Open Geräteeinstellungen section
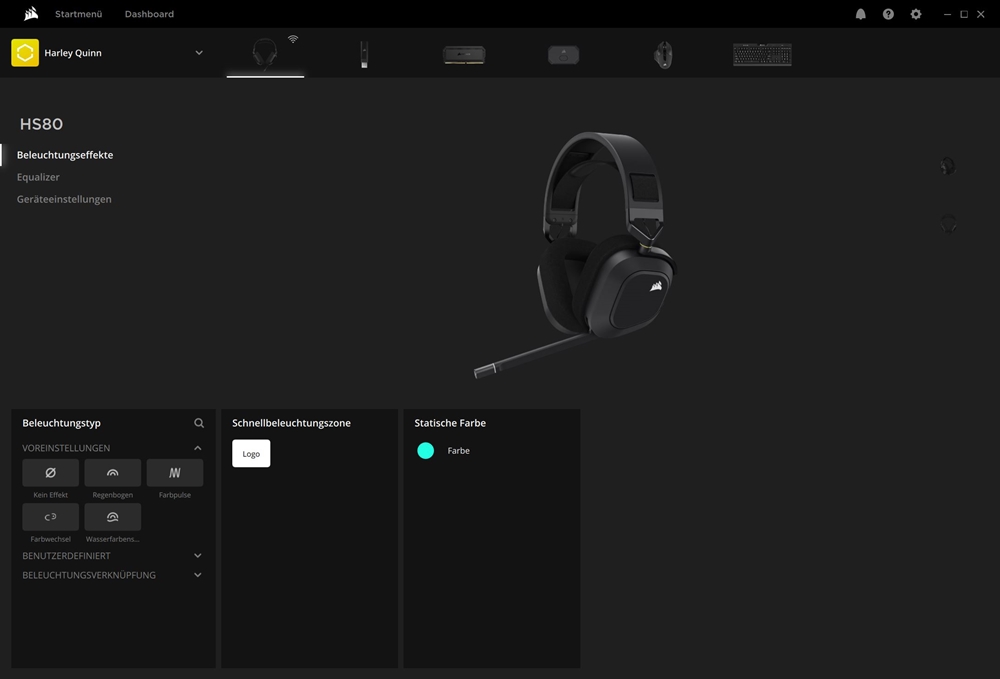Image resolution: width=1000 pixels, height=679 pixels. (64, 199)
